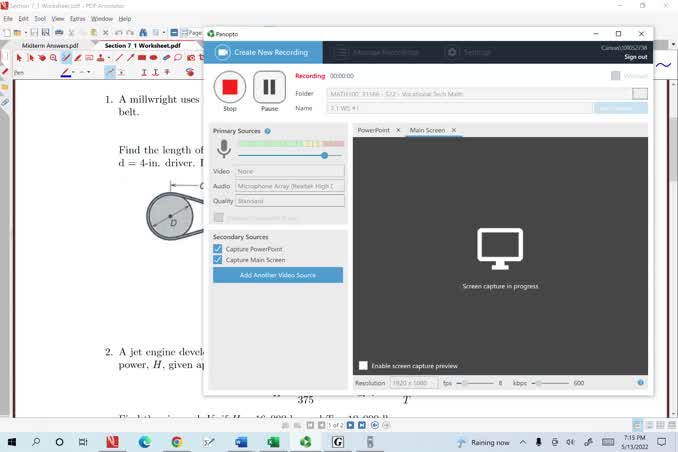Uncheck Capture PowerPoint checkbox

click(x=218, y=249)
